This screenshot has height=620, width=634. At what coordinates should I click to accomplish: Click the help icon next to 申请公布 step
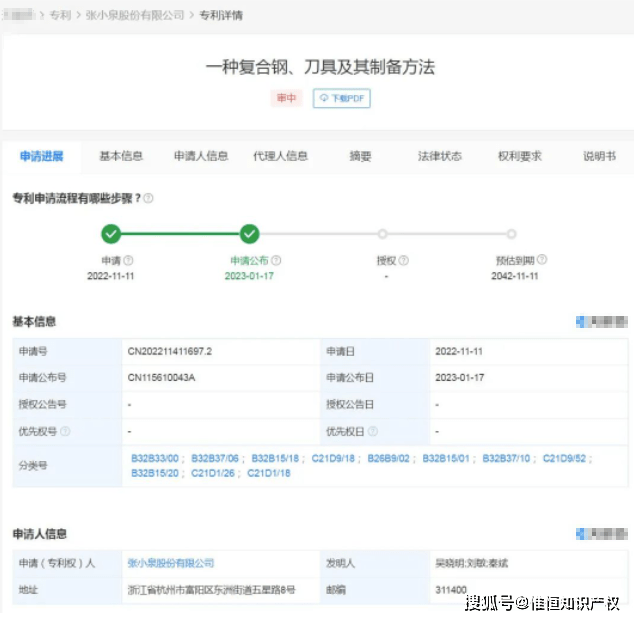276,260
